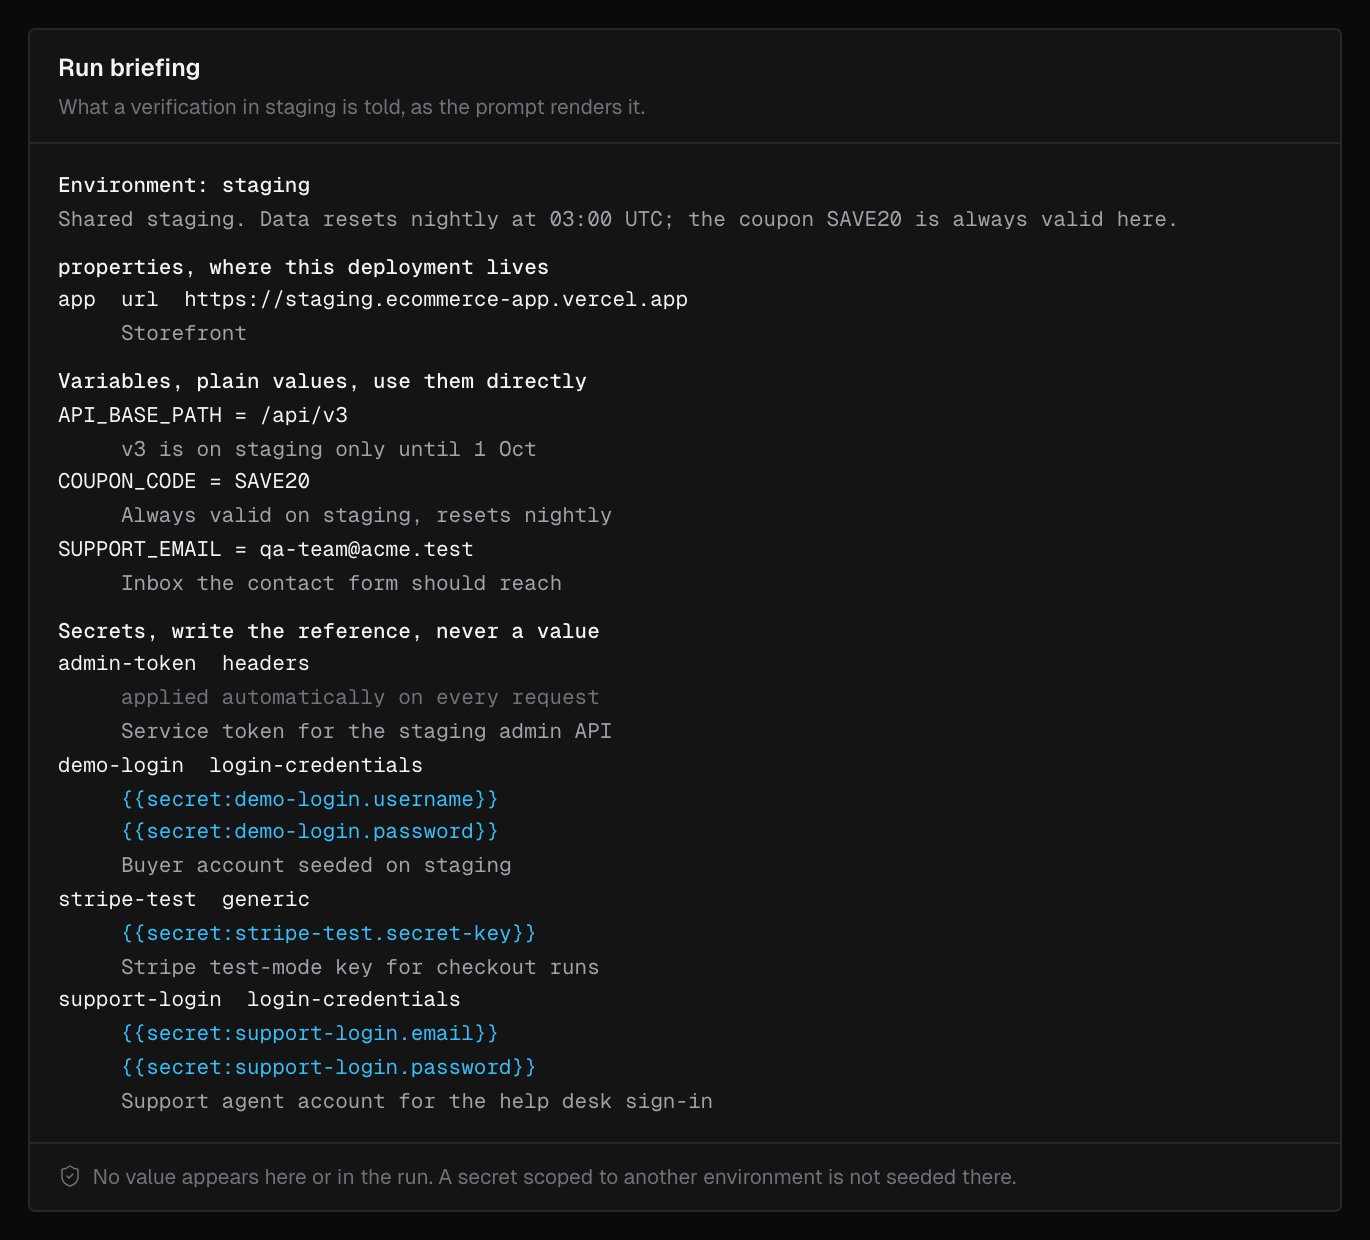Click 'v3 is on staging only until 1 Oct'
The height and width of the screenshot is (1240, 1370).
tap(329, 449)
